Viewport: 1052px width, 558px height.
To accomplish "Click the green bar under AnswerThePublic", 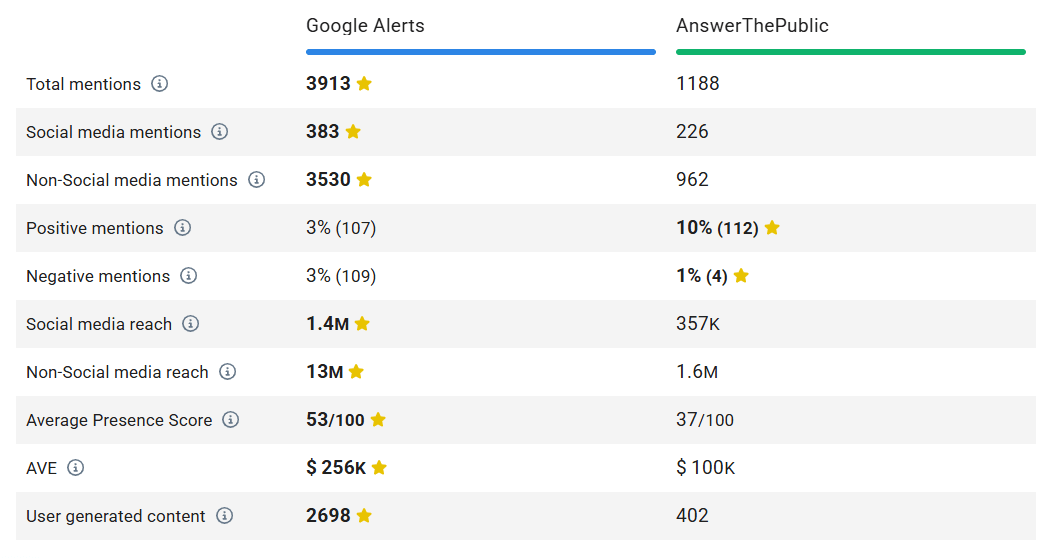I will (x=850, y=52).
